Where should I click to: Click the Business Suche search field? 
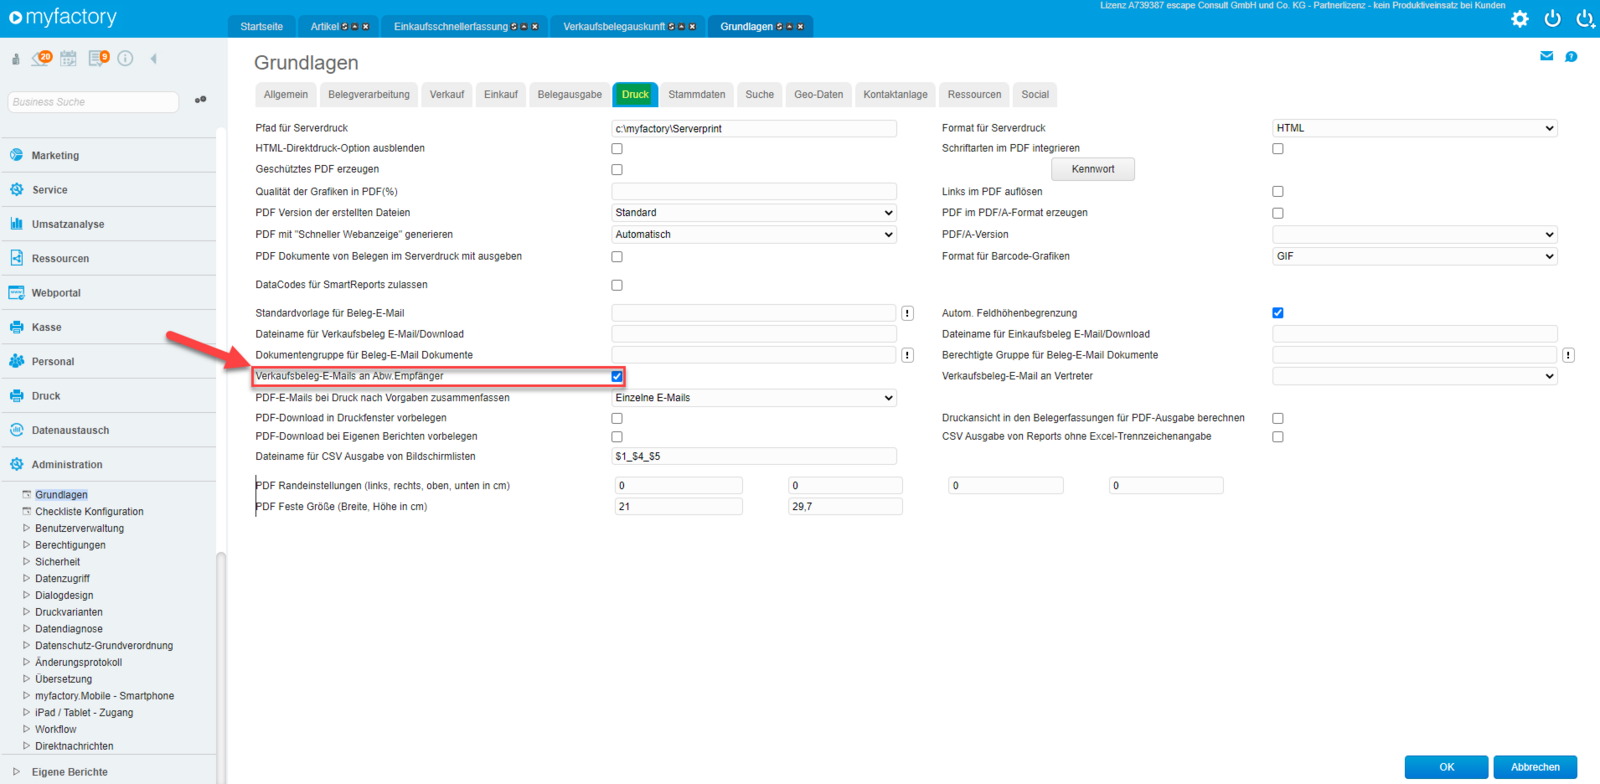tap(93, 101)
